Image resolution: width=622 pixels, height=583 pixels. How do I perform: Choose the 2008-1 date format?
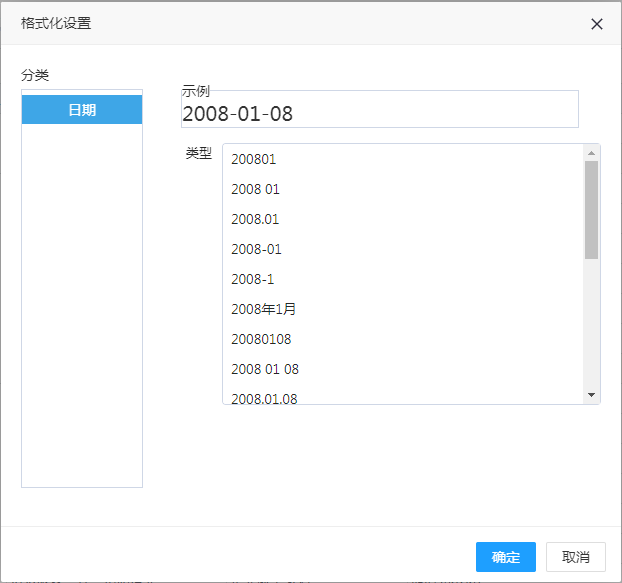coord(252,279)
